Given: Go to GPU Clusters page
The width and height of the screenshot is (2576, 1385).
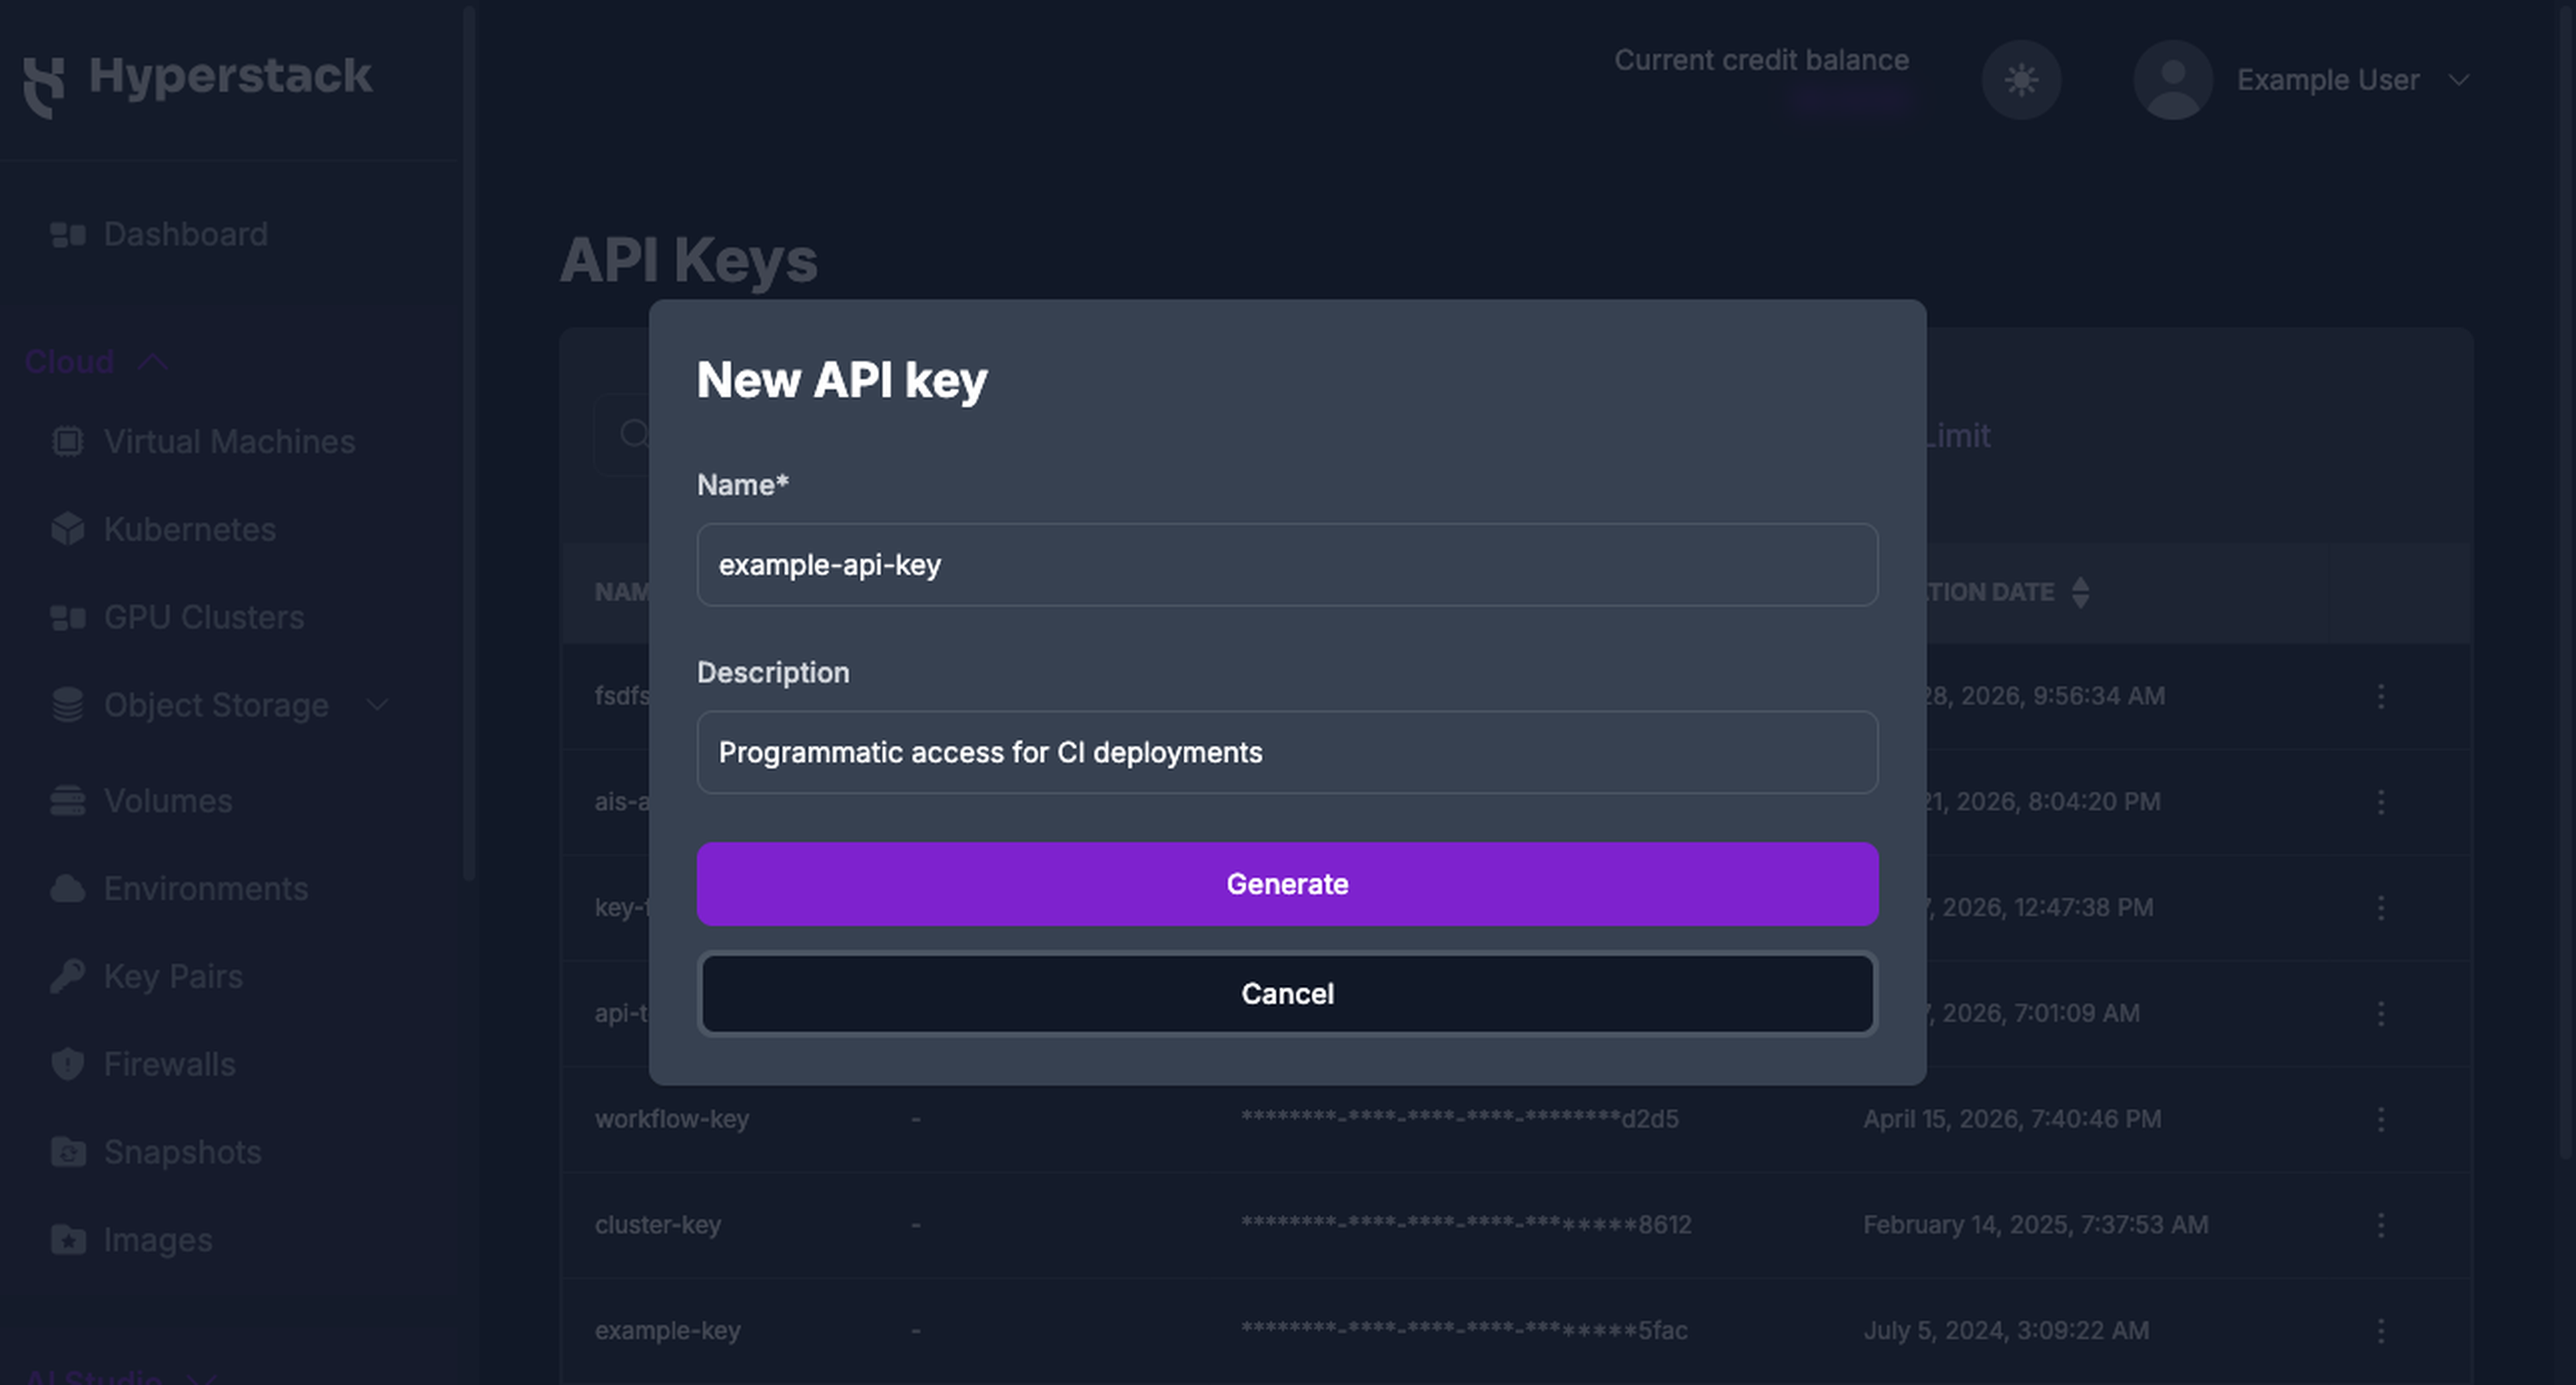Looking at the screenshot, I should (x=204, y=617).
